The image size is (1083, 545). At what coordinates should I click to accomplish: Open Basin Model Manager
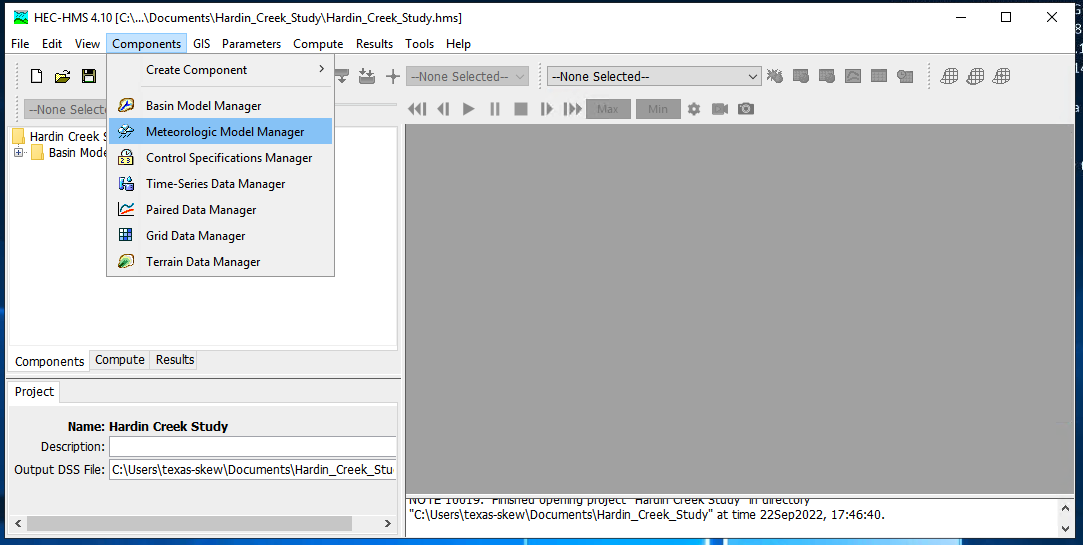point(220,106)
